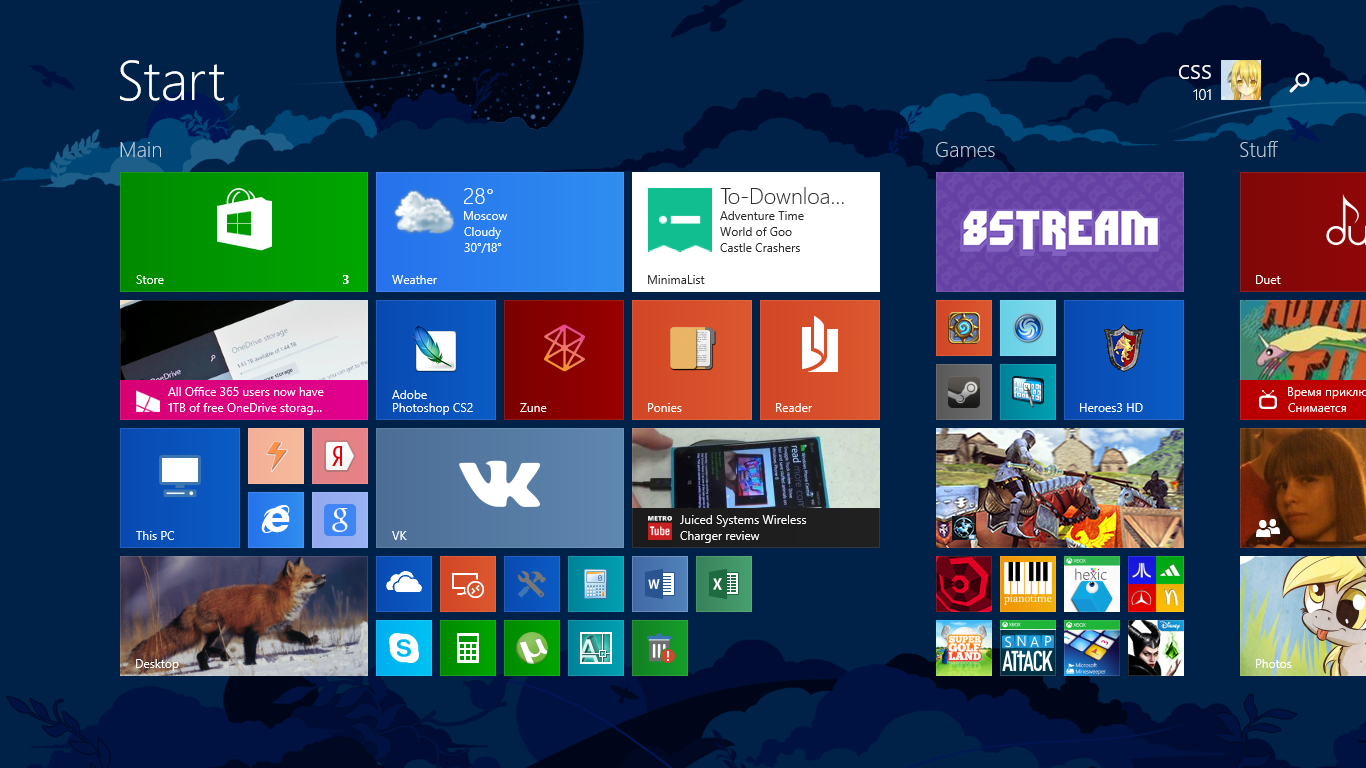Open the desktop Calculator tile on teal
1366x768 pixels.
(596, 584)
